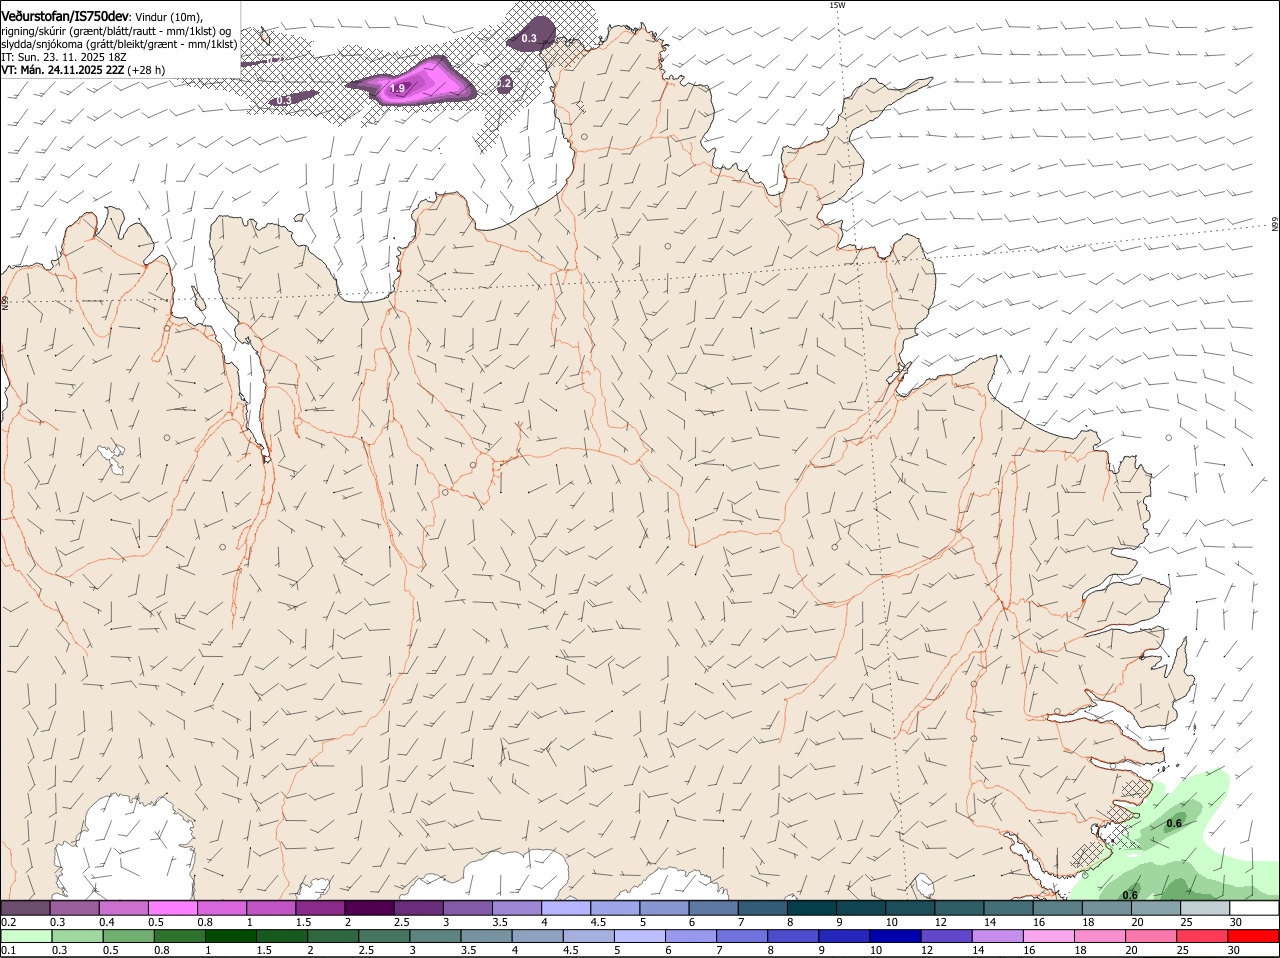Viewport: 1280px width, 958px height.
Task: Select the upper-scale light lavender swatch starting at 4.5
Action: pos(614,908)
